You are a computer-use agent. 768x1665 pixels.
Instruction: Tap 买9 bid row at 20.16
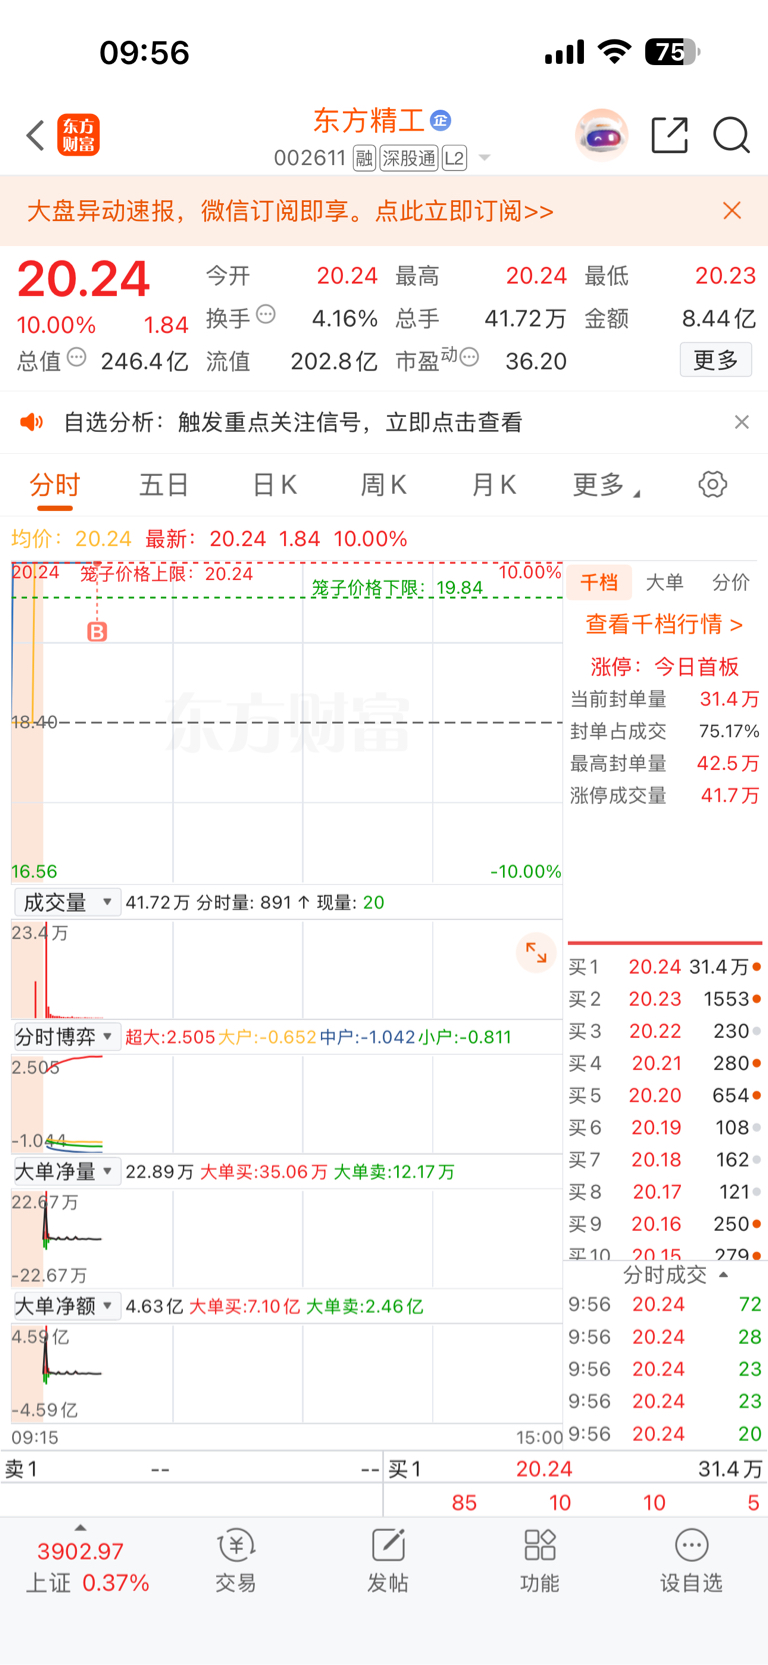click(665, 1224)
